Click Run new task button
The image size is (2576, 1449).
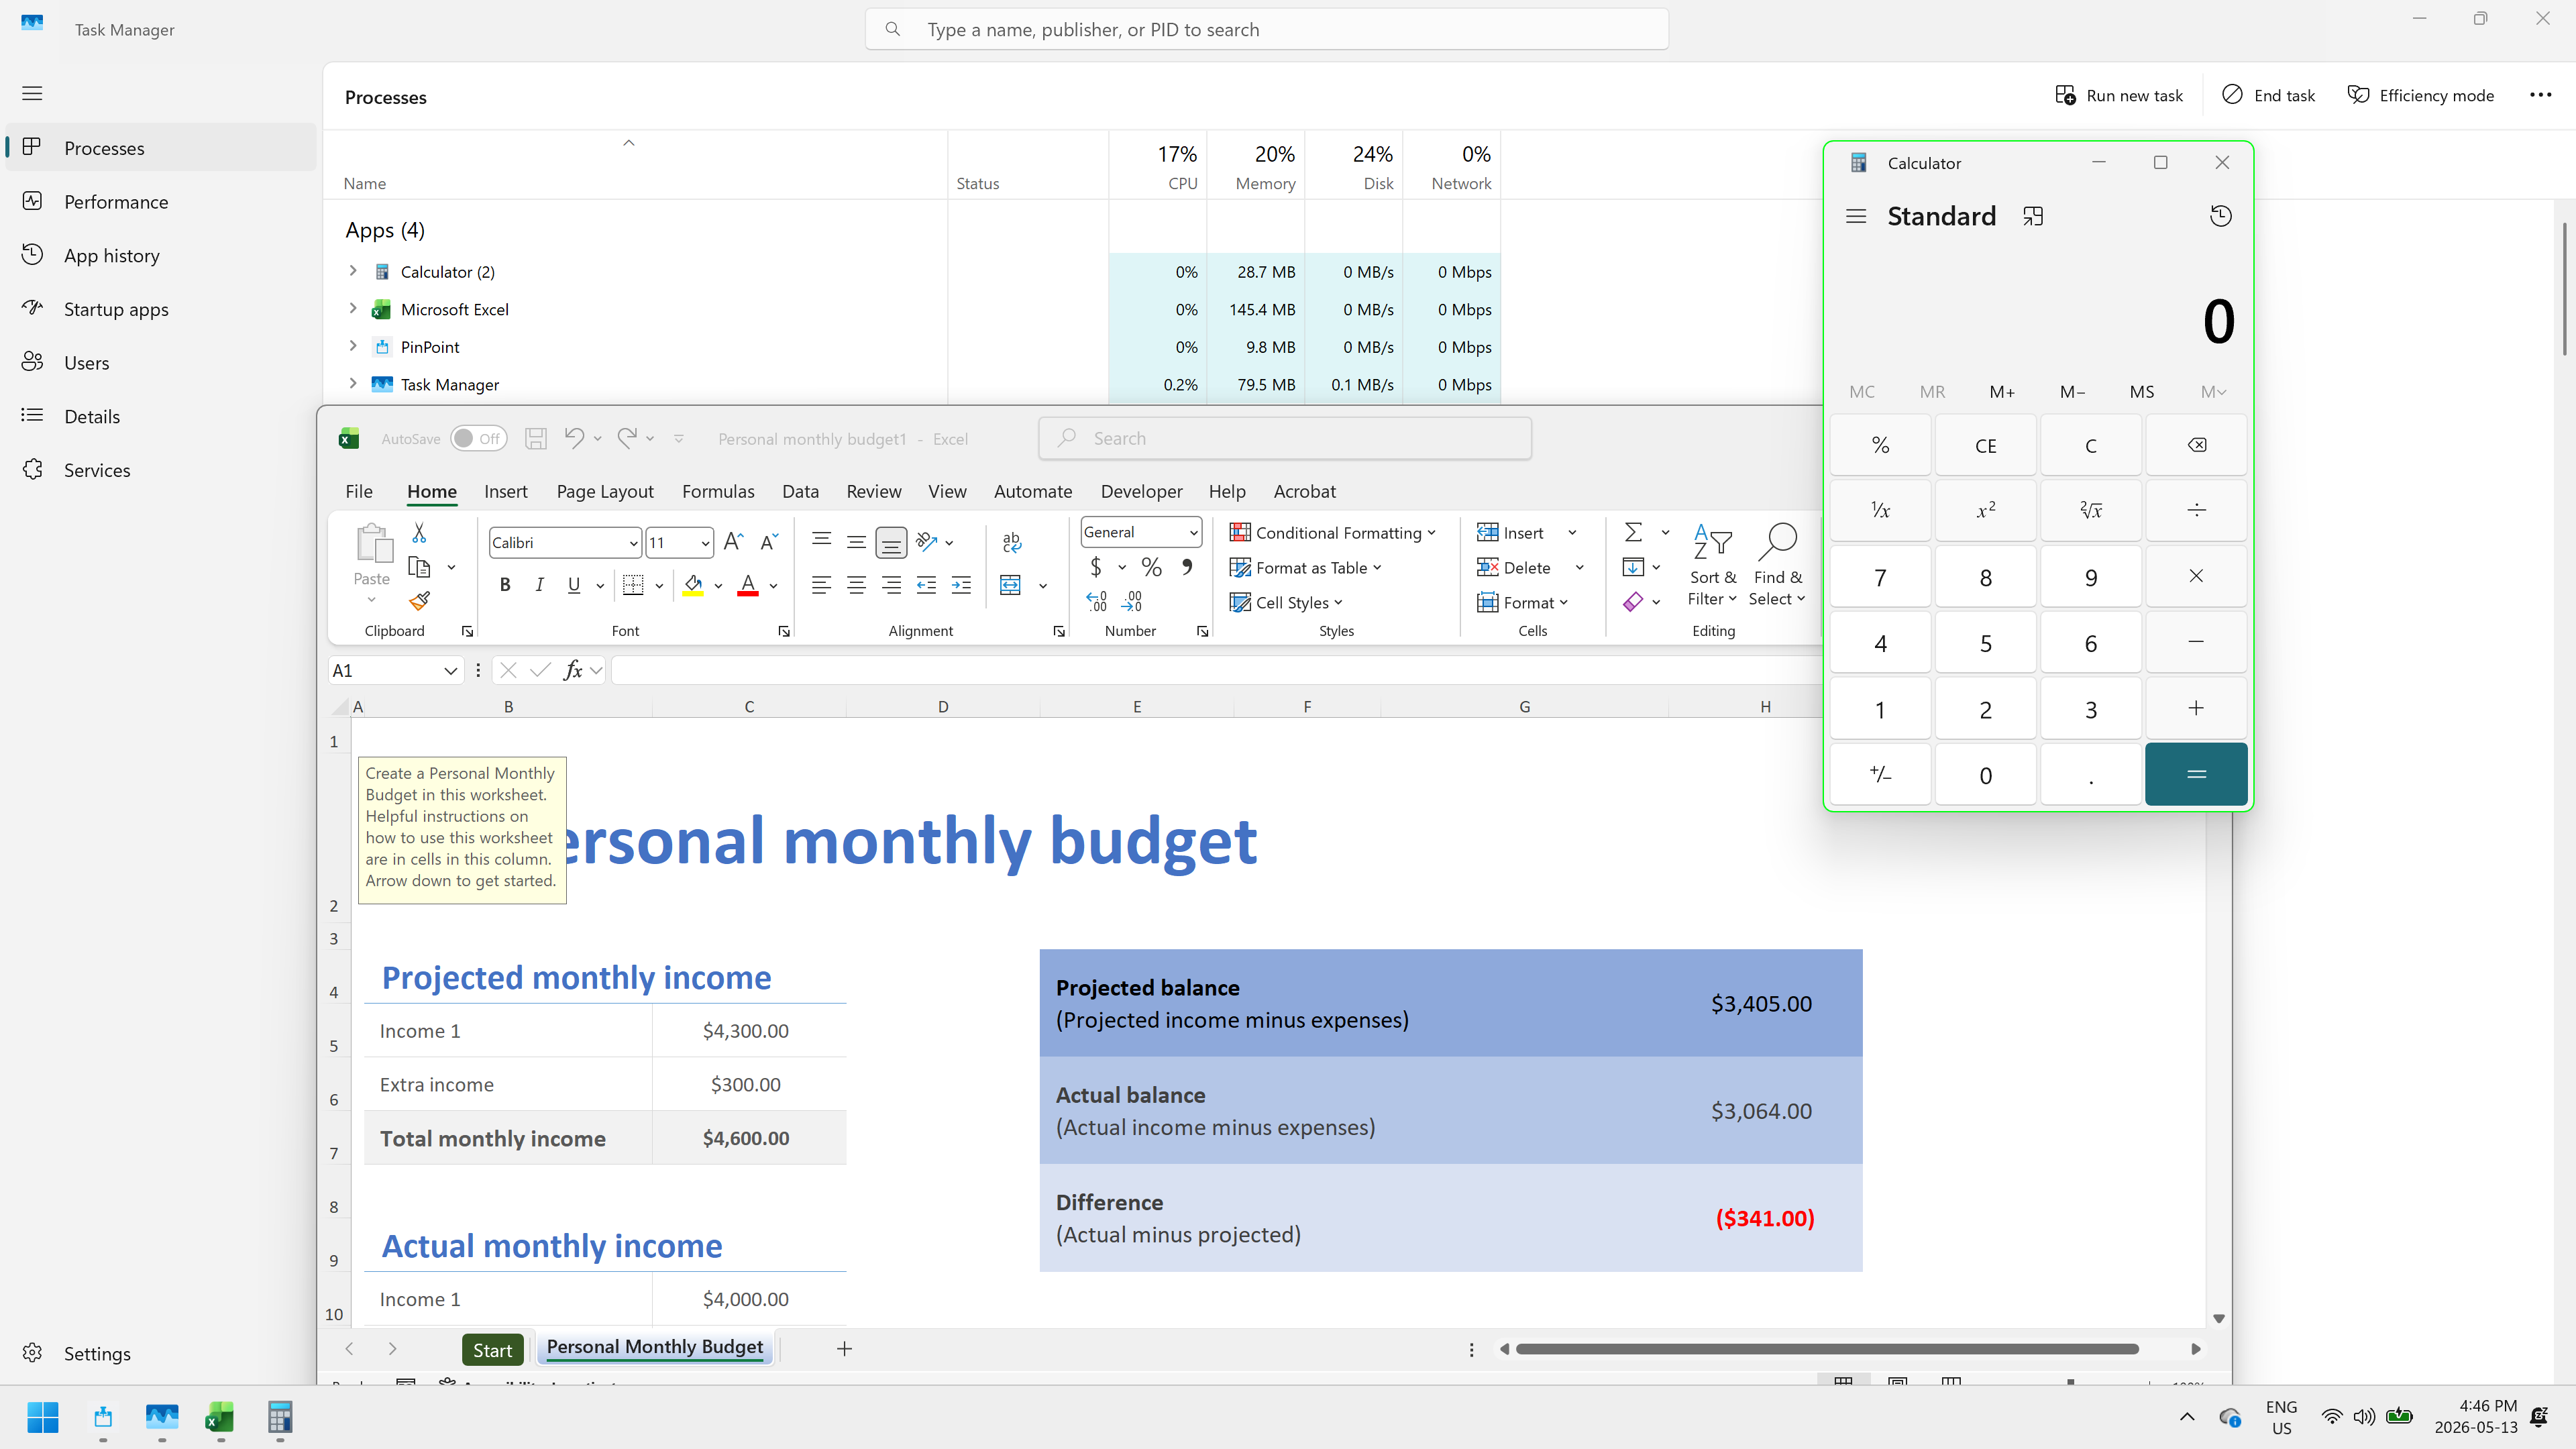2119,95
